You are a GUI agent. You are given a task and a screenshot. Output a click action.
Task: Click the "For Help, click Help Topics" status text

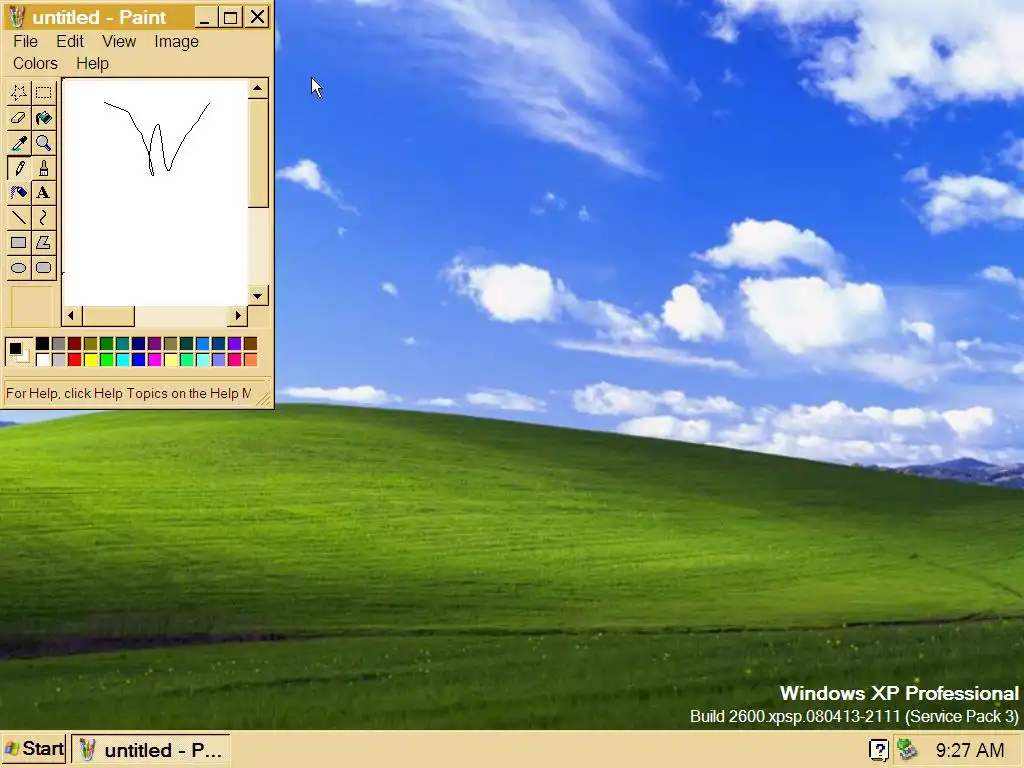click(129, 393)
